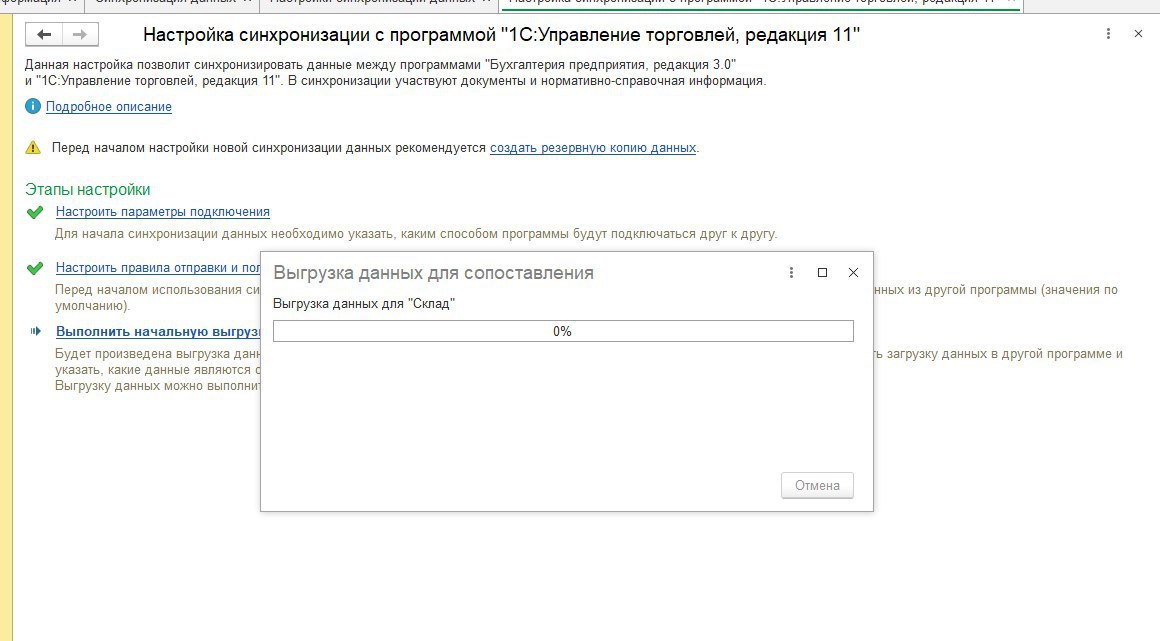
Task: Click the yellow warning triangle icon
Action: (33, 147)
